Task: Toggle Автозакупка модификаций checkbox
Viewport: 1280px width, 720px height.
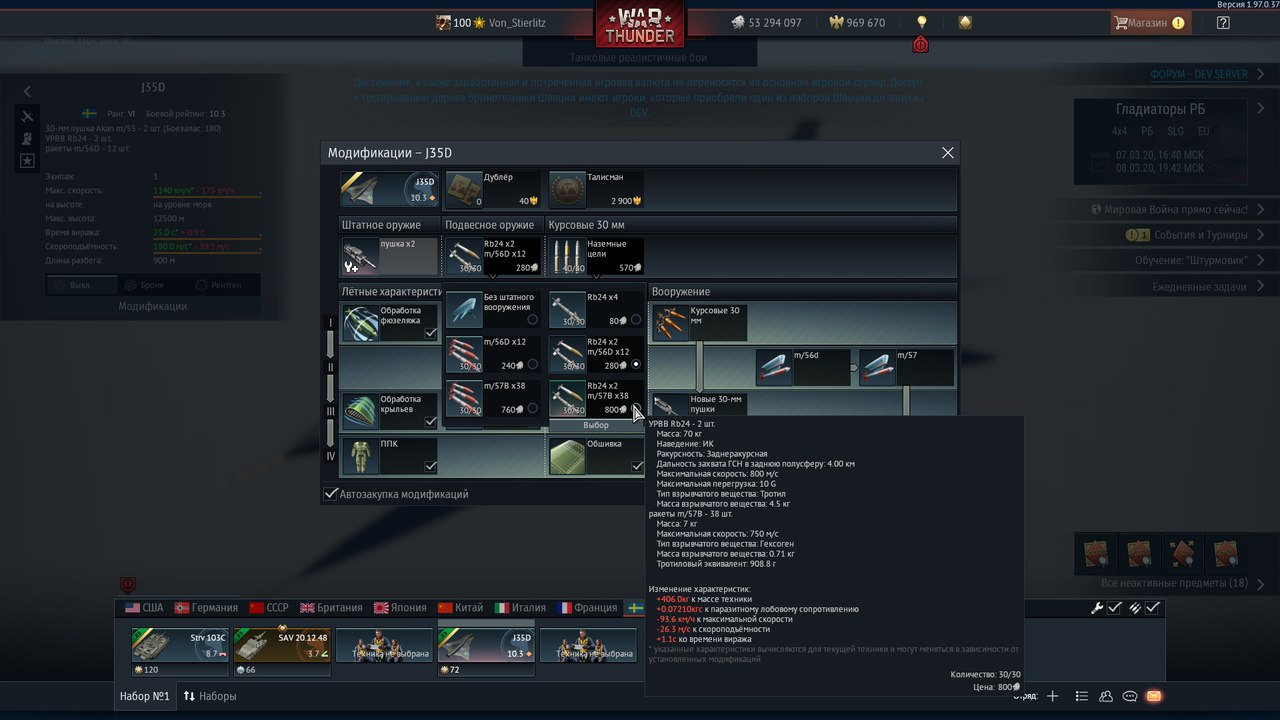Action: (331, 494)
